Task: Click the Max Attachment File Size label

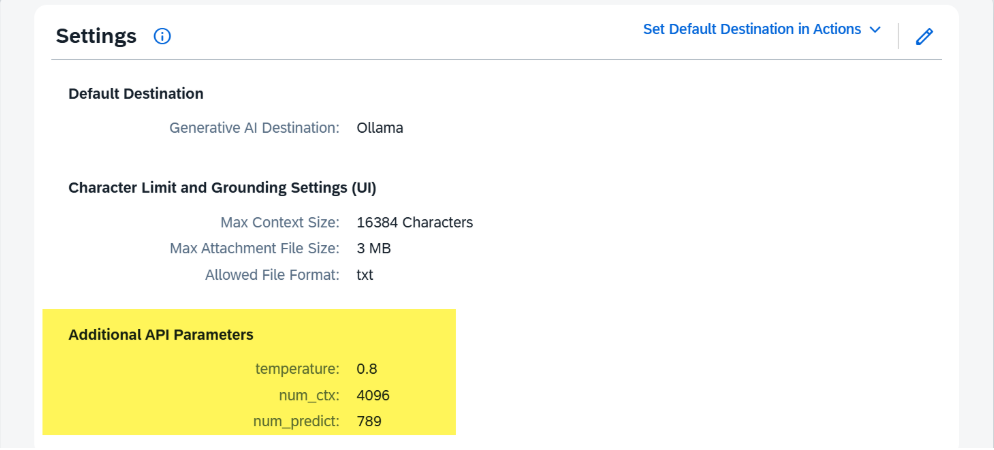Action: (x=255, y=248)
